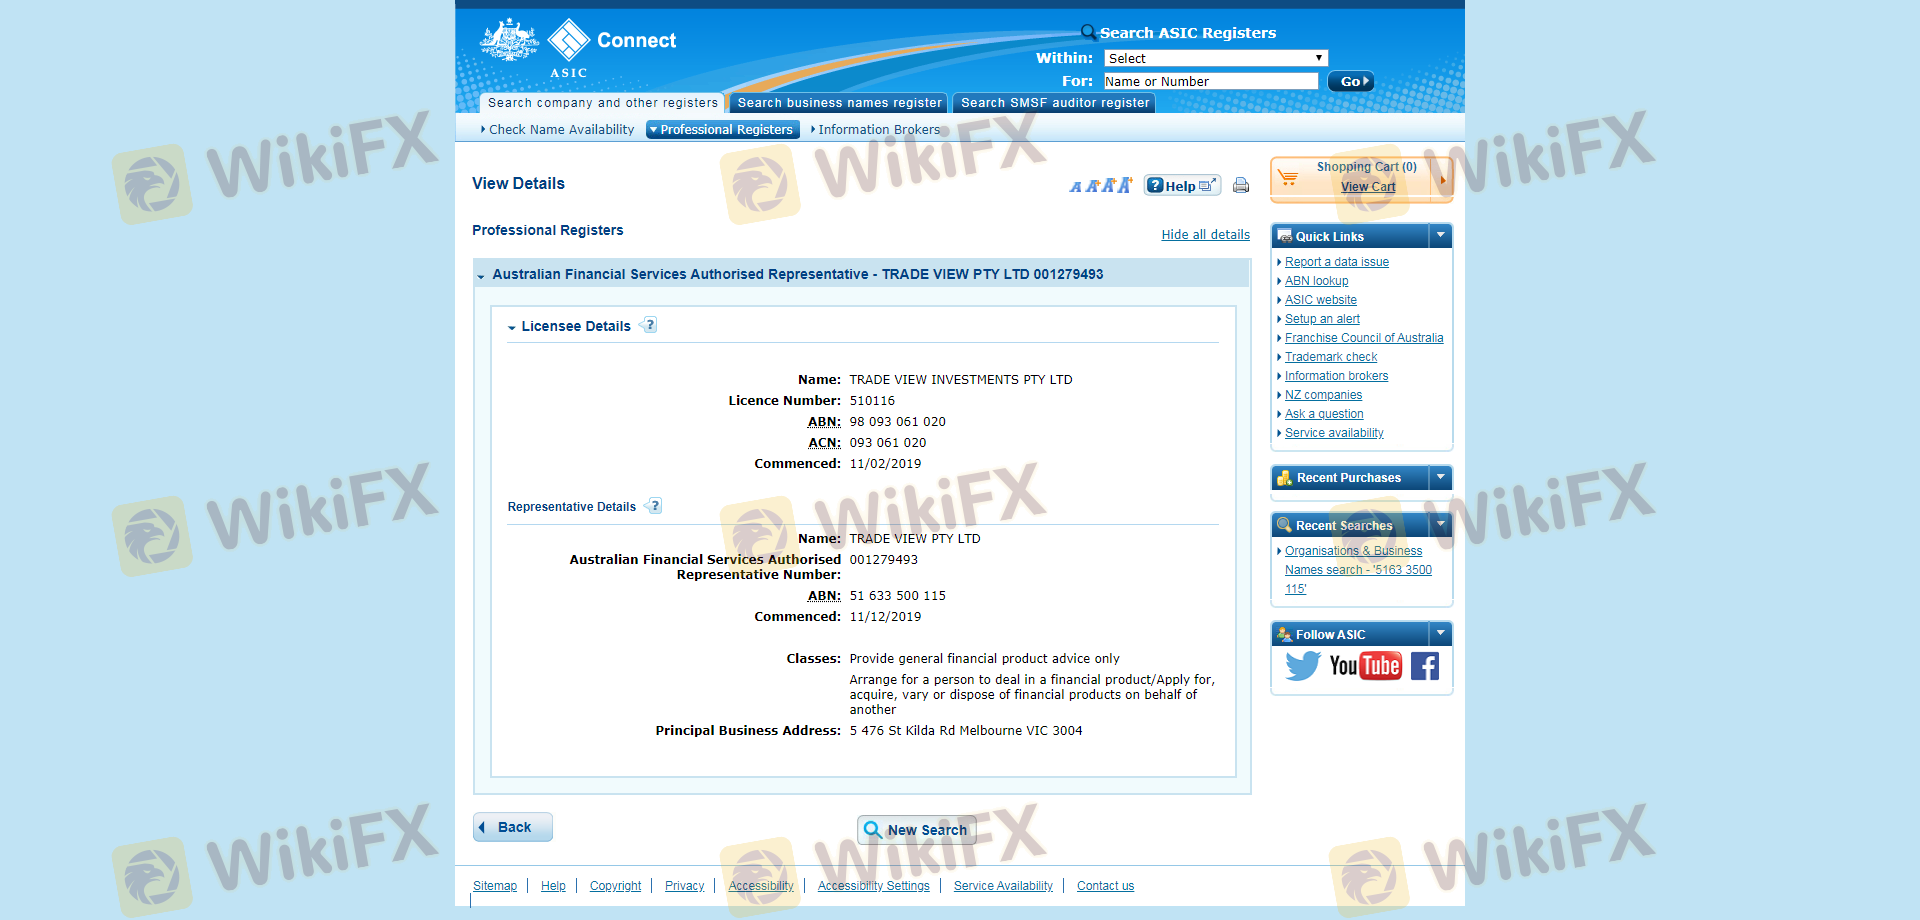Click Licensee Details help question icon
The width and height of the screenshot is (1920, 920).
(650, 325)
